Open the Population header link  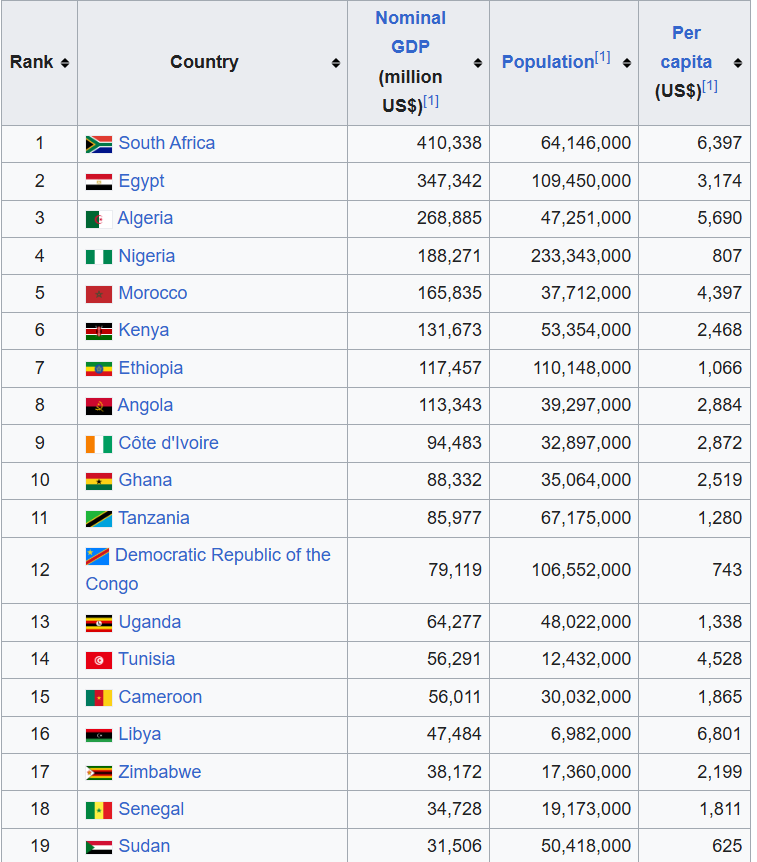coord(548,62)
